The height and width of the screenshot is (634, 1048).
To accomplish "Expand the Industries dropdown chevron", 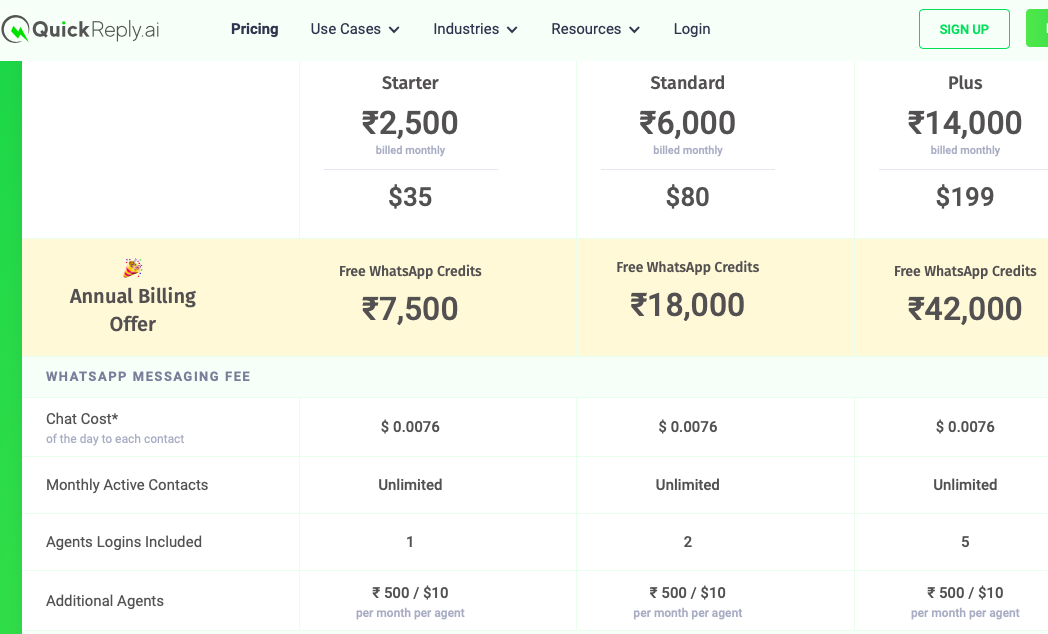I will click(512, 29).
